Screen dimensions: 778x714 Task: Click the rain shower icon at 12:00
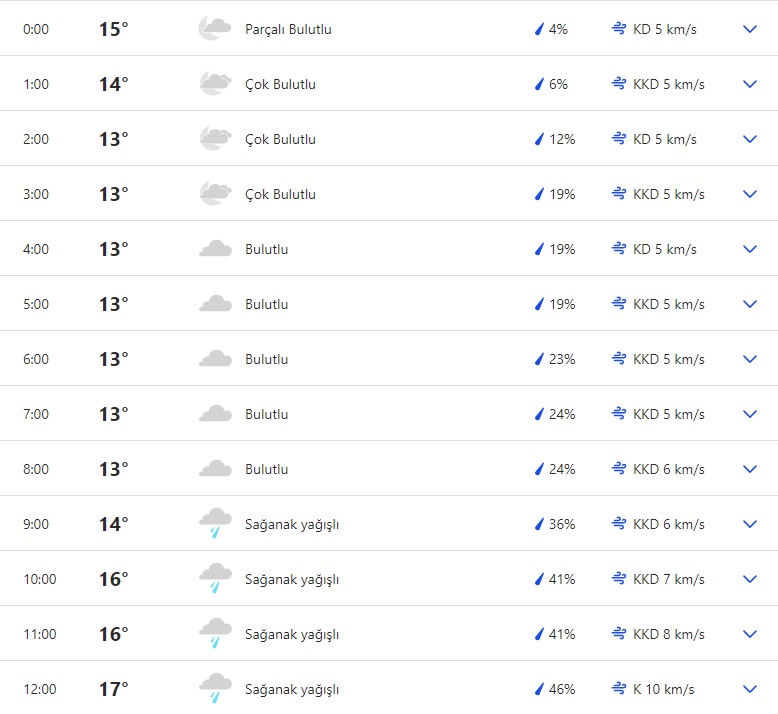pyautogui.click(x=215, y=688)
